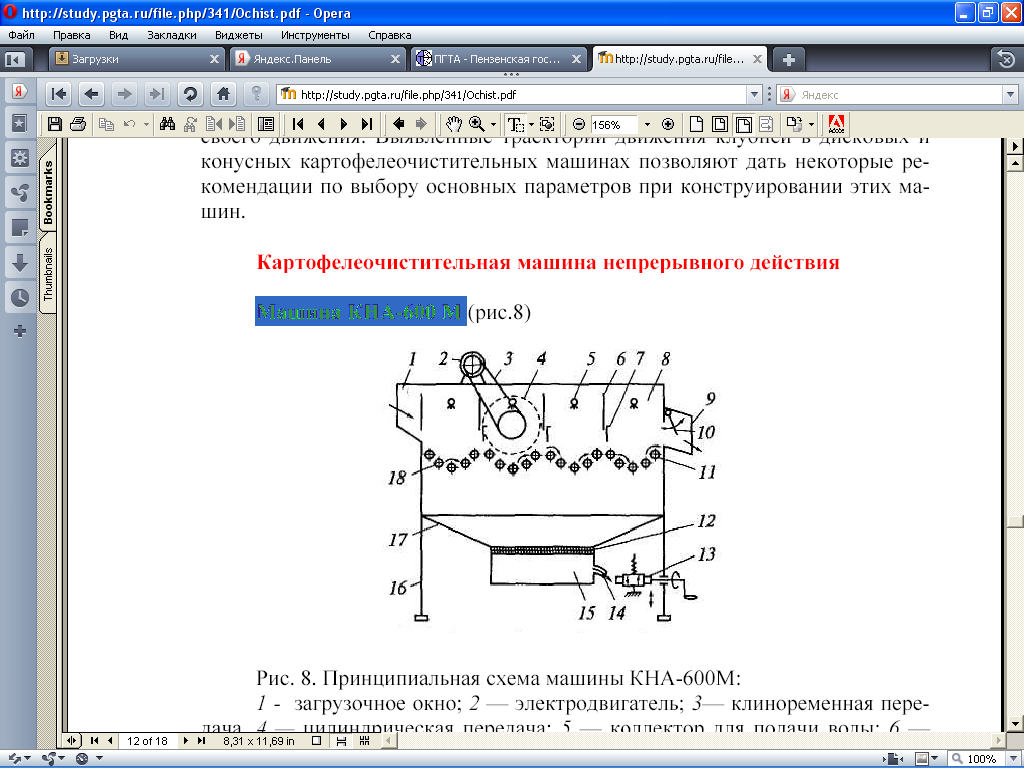Open the Инструменты menu
Image resolution: width=1024 pixels, height=768 pixels.
(x=315, y=35)
